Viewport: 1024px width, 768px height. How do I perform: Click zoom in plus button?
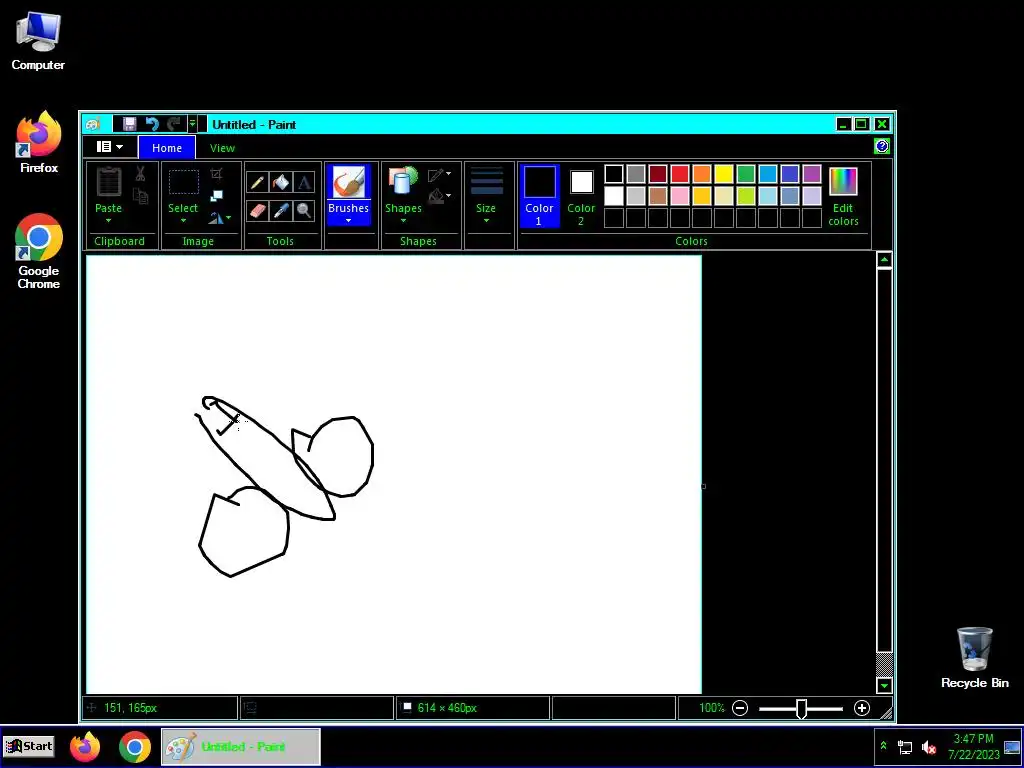(861, 708)
